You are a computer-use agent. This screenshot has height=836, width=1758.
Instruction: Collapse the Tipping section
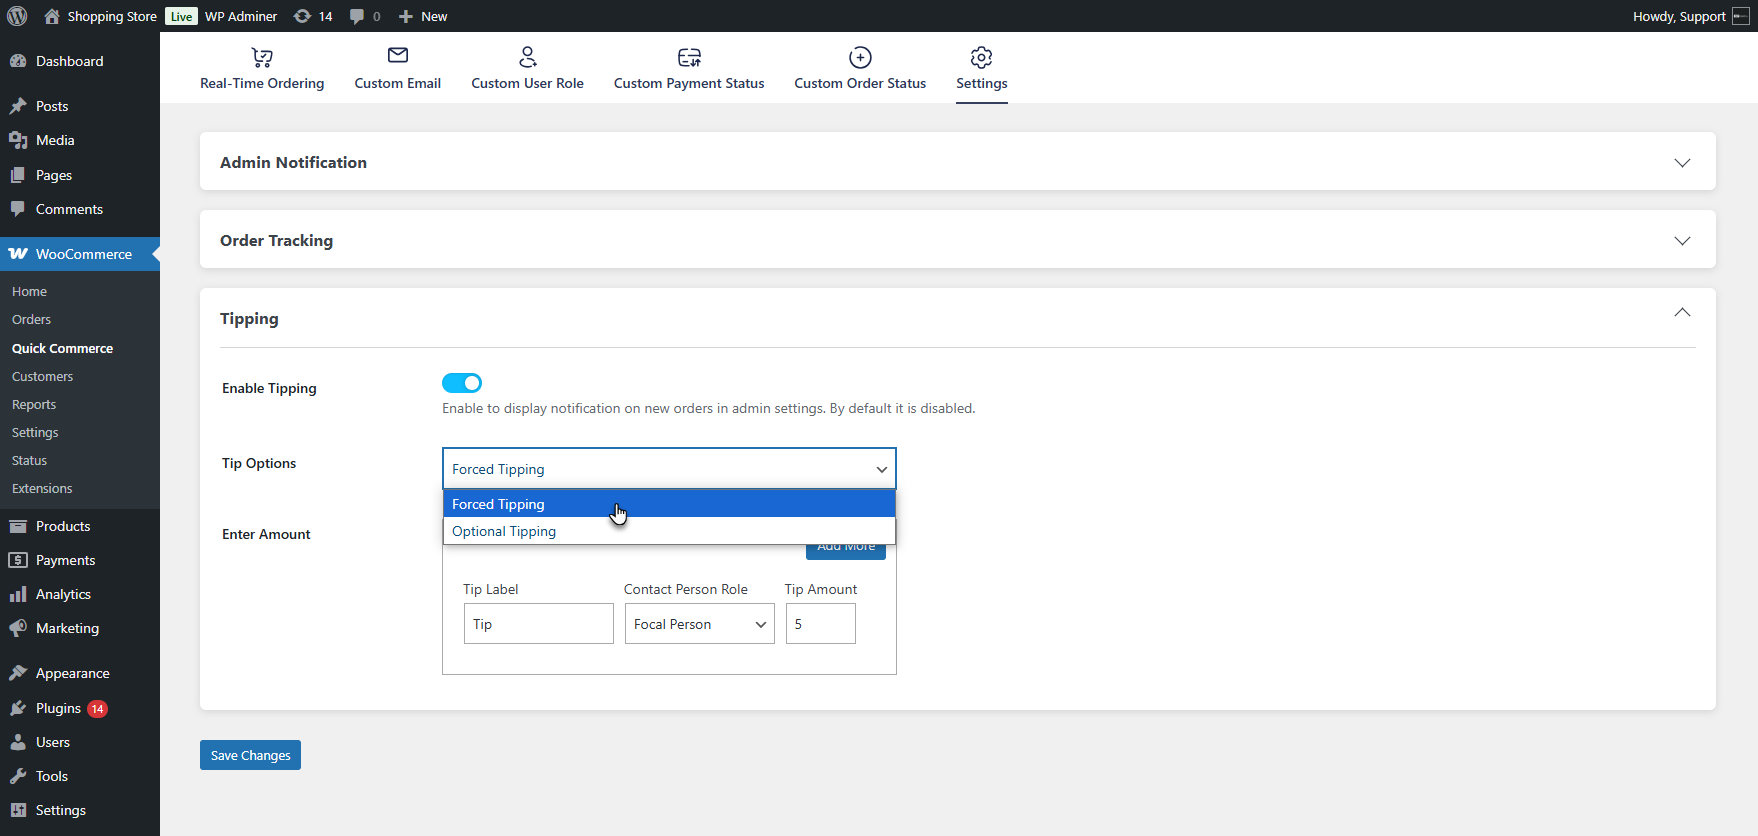pyautogui.click(x=1682, y=313)
